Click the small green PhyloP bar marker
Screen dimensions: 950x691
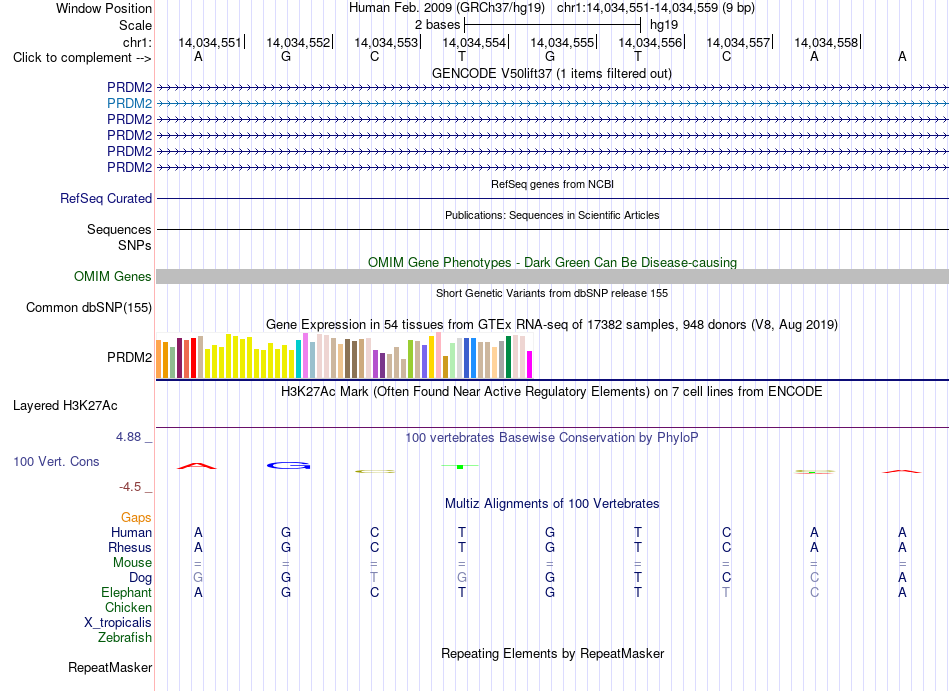(x=460, y=466)
